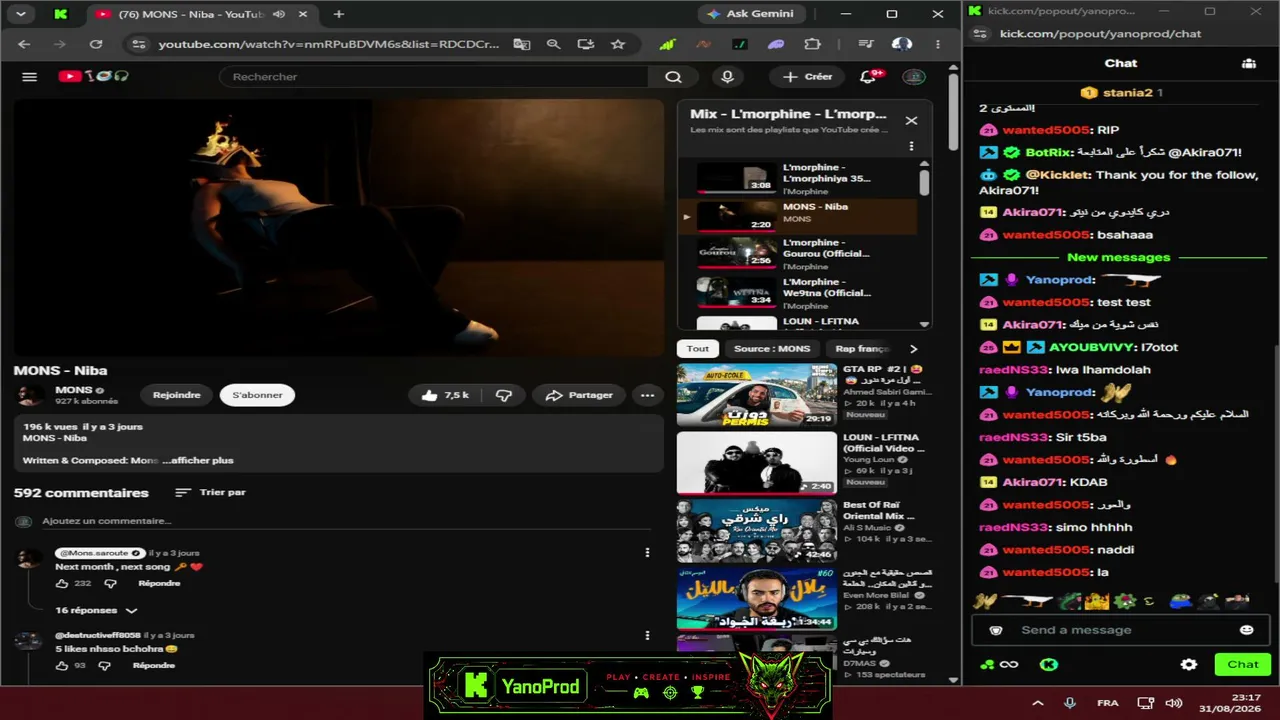Screen dimensions: 1280x720
Task: Open the Trier par sort menu
Action: 210,492
